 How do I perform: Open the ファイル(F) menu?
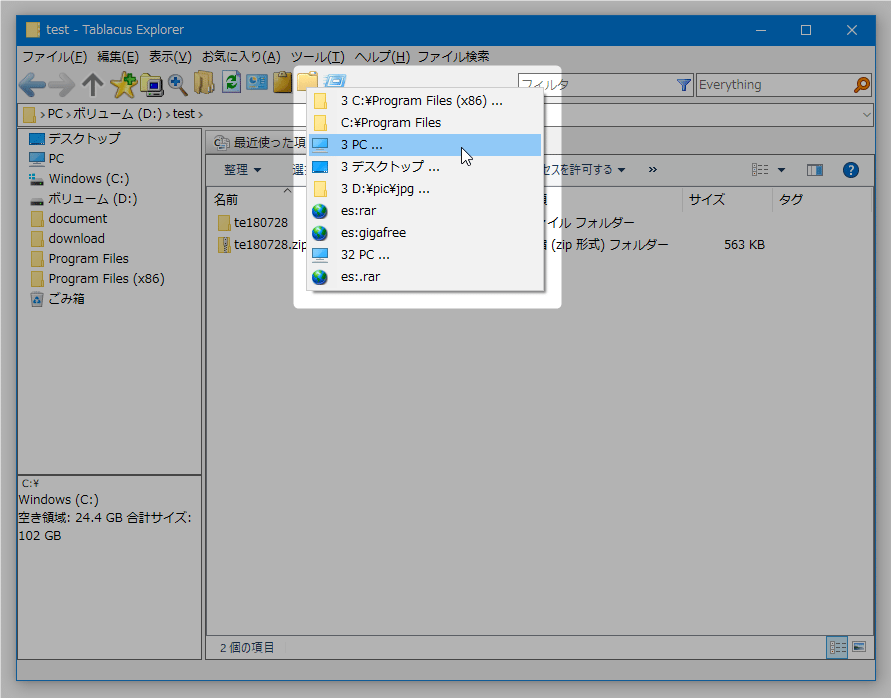[x=55, y=57]
